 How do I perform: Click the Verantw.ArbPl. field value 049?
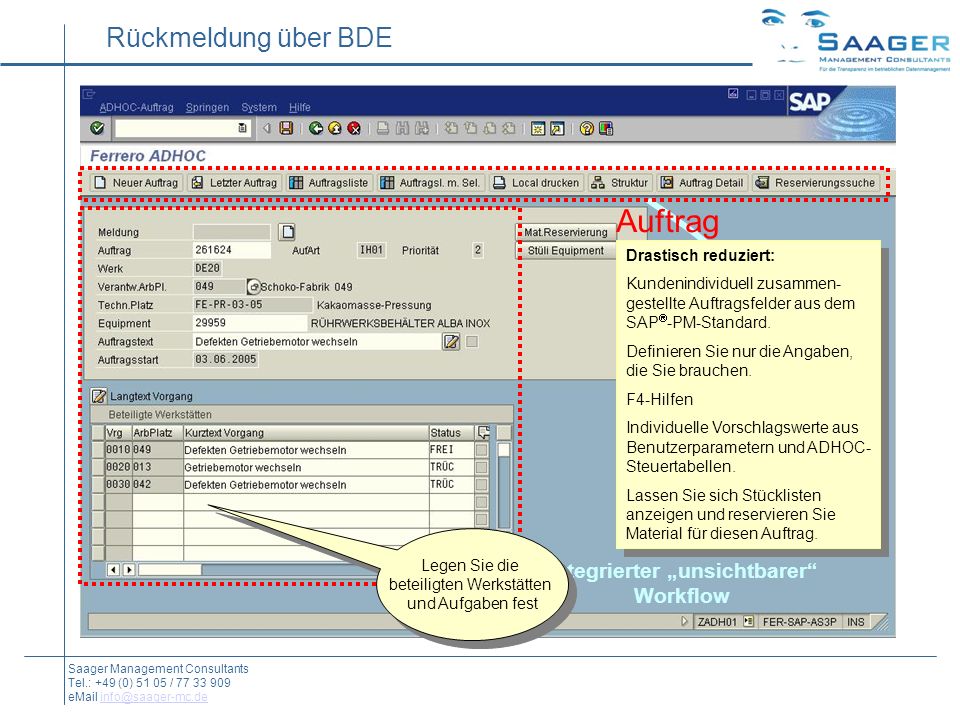[219, 287]
